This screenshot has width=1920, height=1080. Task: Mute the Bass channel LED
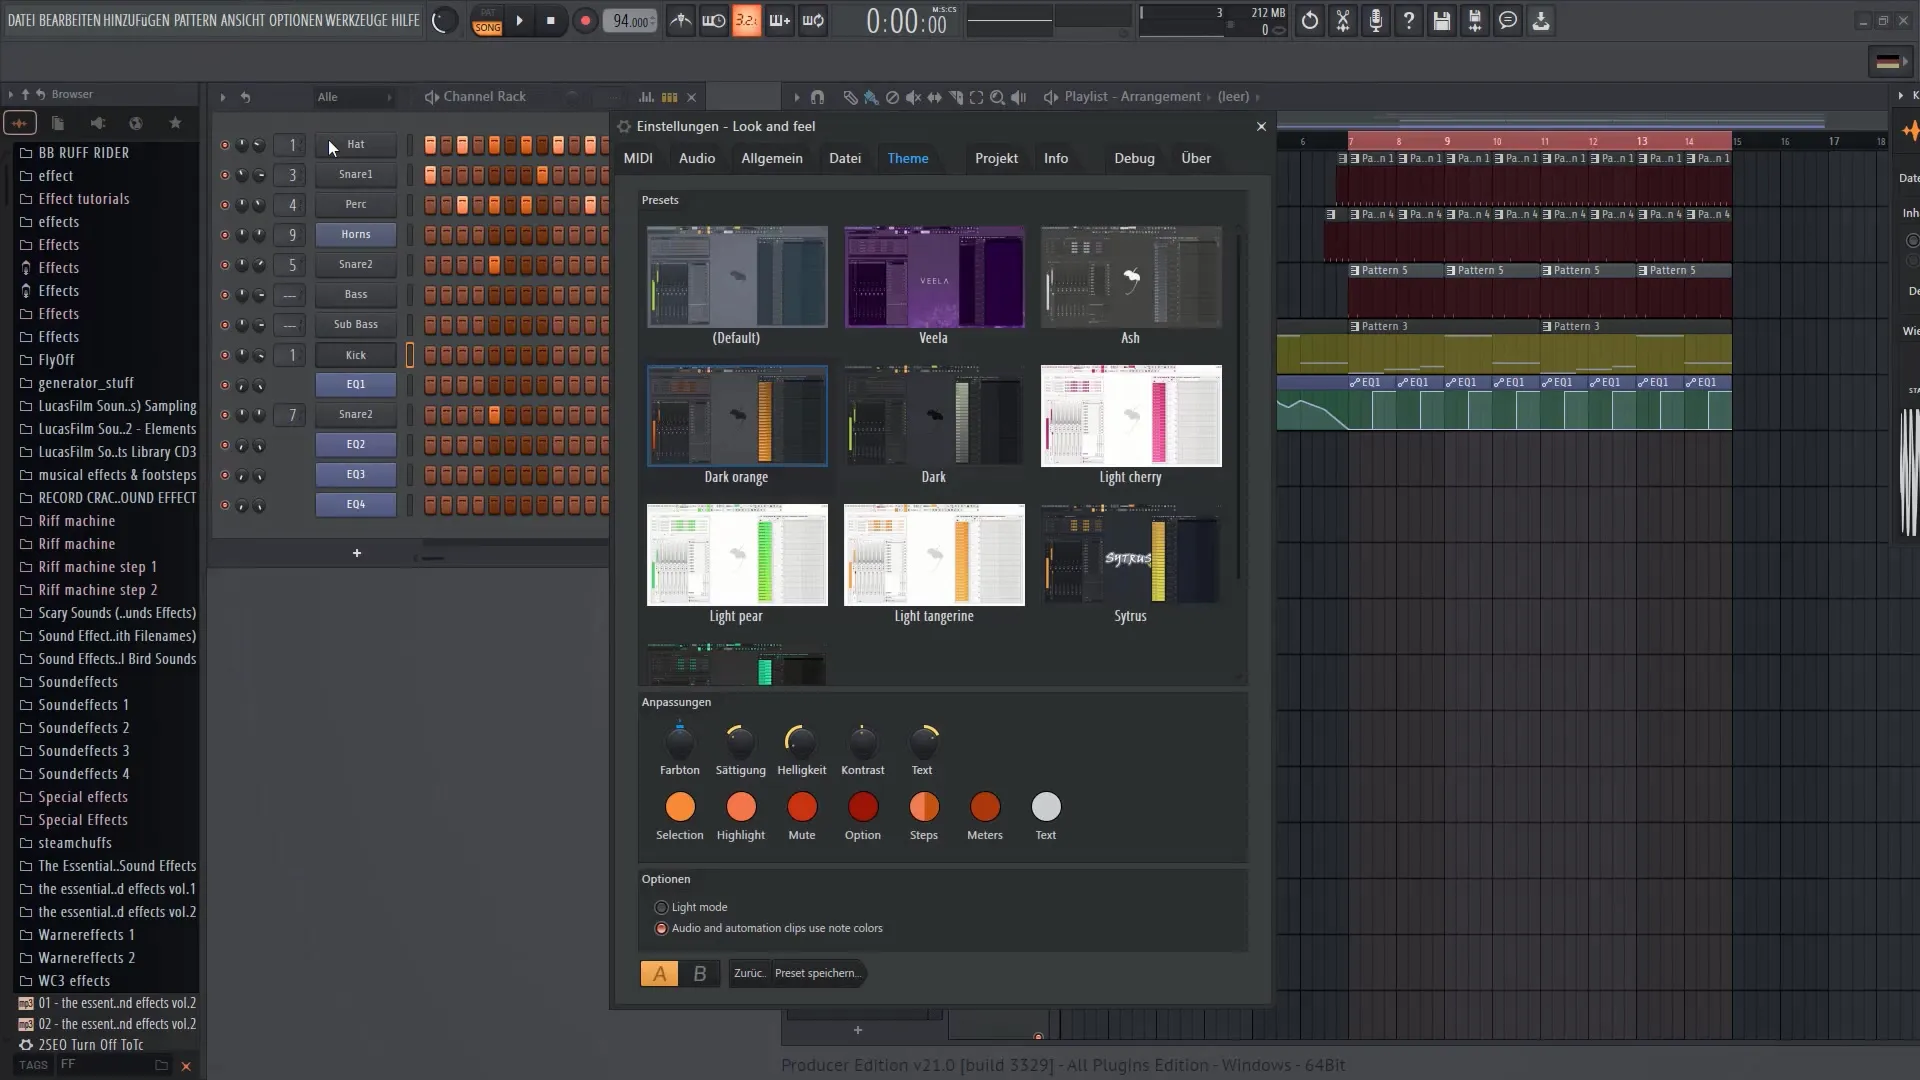tap(224, 295)
